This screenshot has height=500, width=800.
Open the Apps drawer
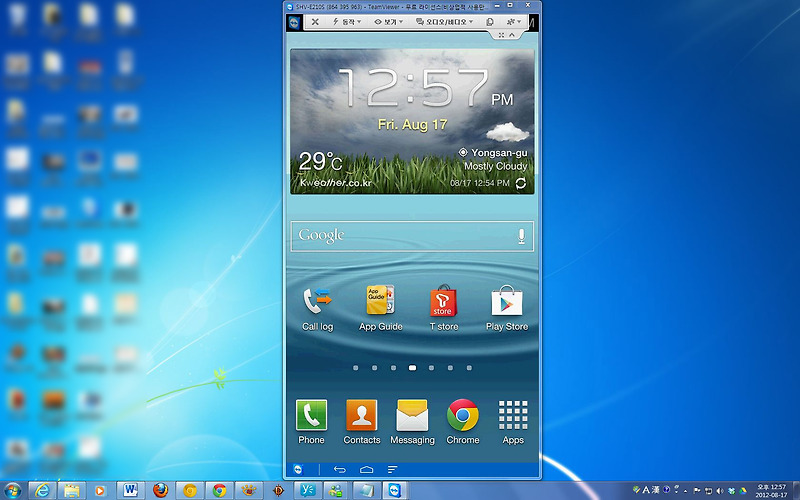point(513,422)
